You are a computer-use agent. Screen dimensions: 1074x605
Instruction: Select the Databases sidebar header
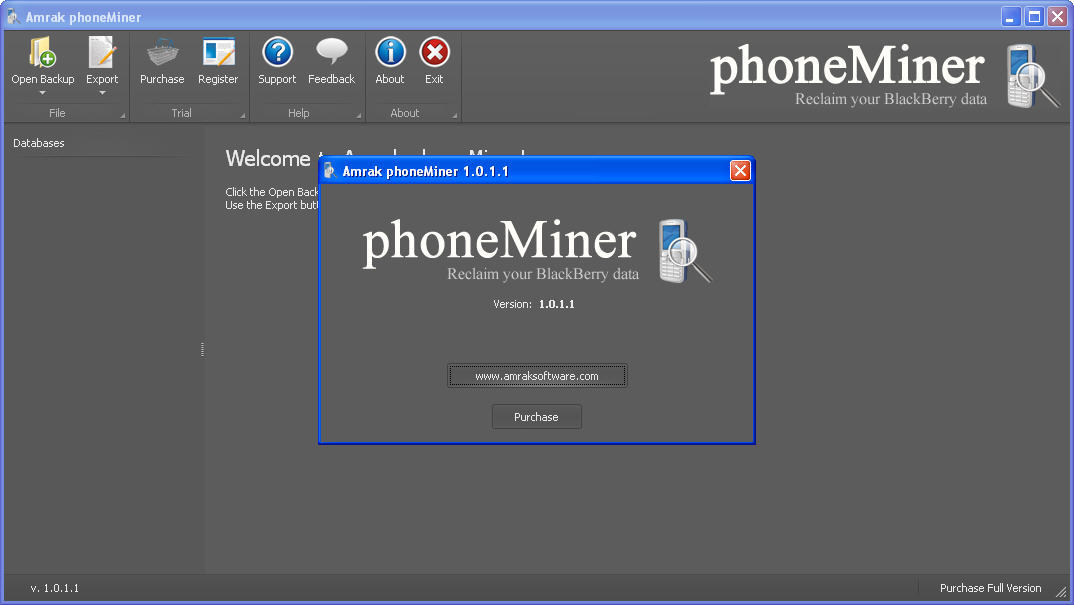[x=38, y=143]
